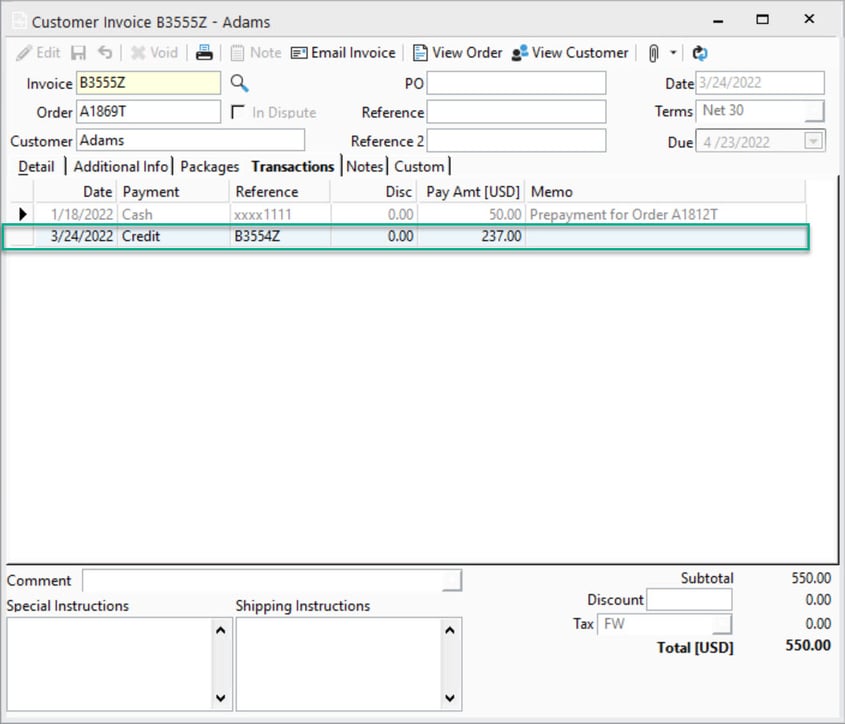Click View Order
Screen dimensions: 845x724
click(x=457, y=52)
